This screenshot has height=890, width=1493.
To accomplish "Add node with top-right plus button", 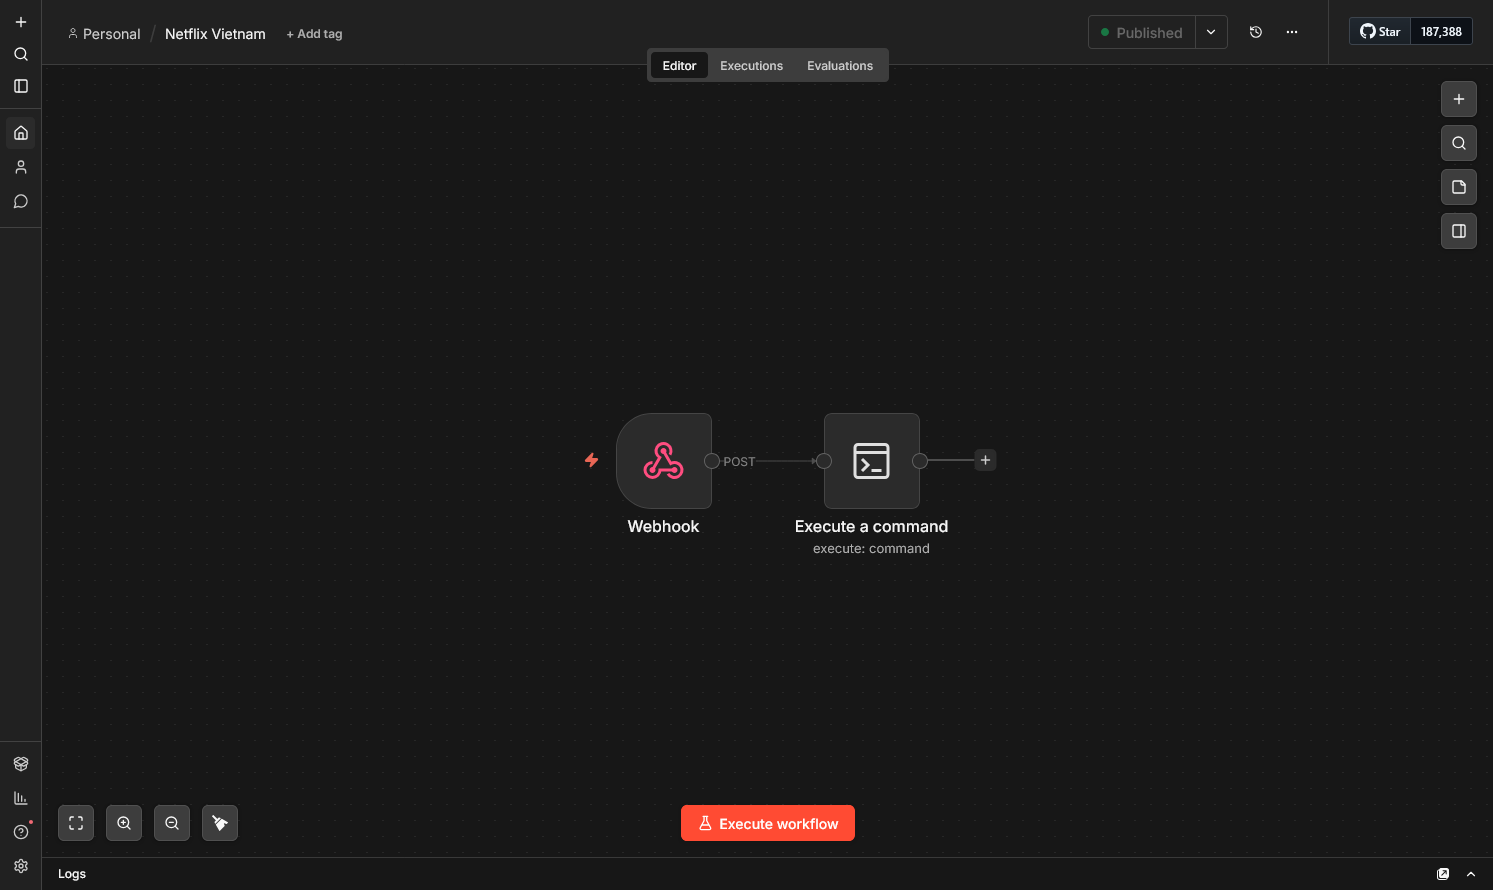I will [1459, 99].
